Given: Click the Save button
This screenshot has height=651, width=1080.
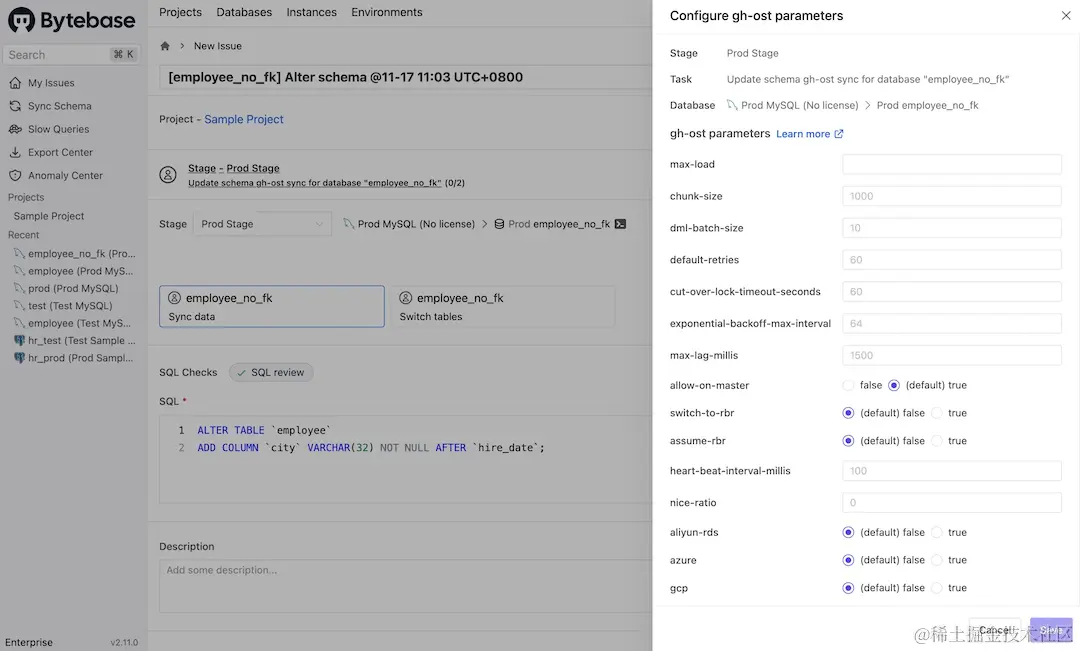Looking at the screenshot, I should coord(1051,630).
